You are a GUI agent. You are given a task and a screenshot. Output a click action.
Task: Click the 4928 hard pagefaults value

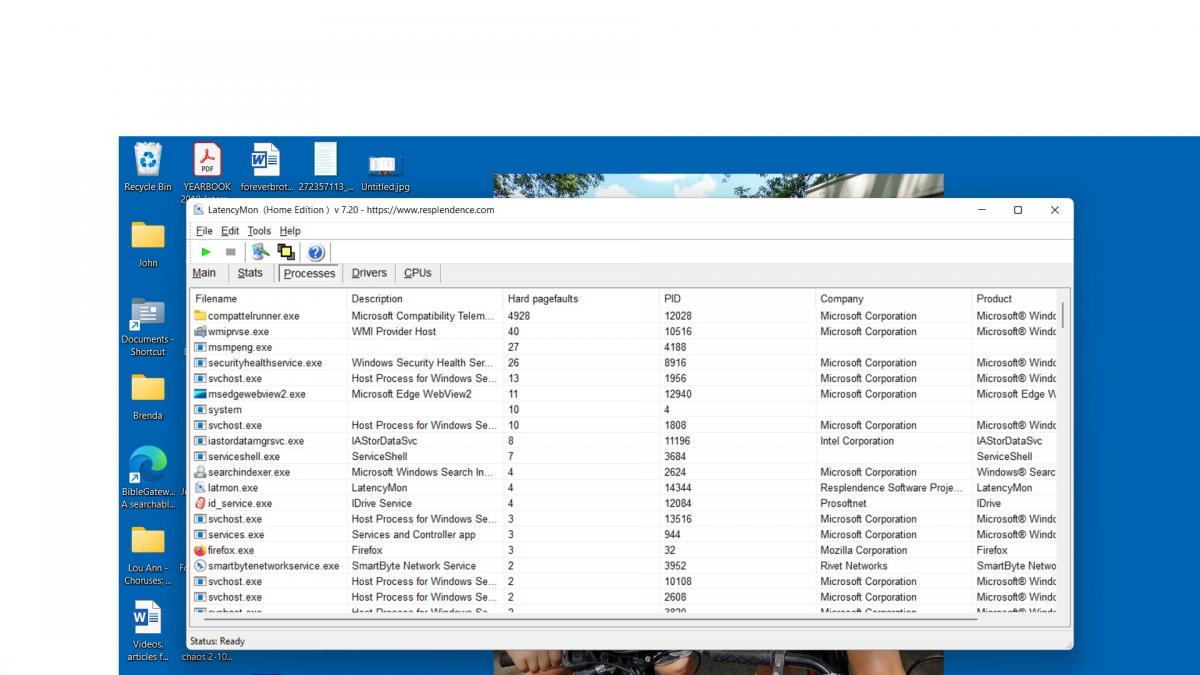coord(521,316)
